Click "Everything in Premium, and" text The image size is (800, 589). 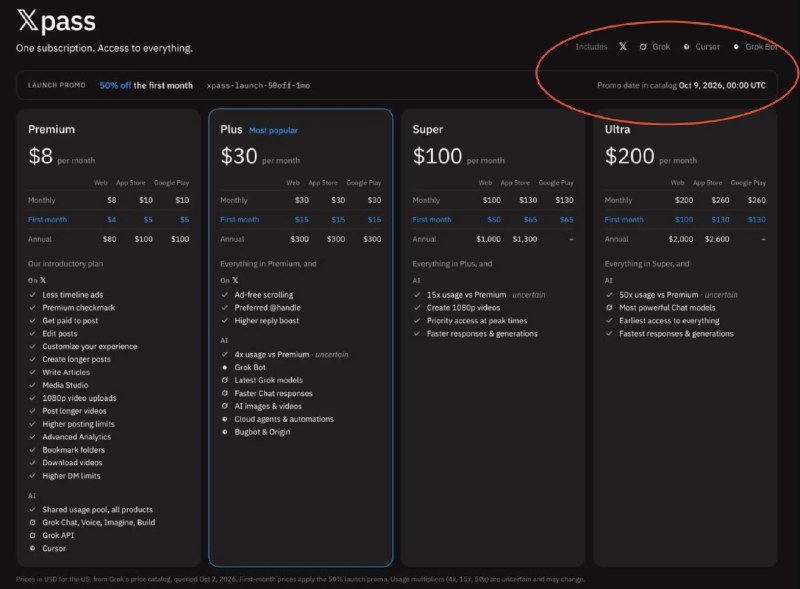268,264
